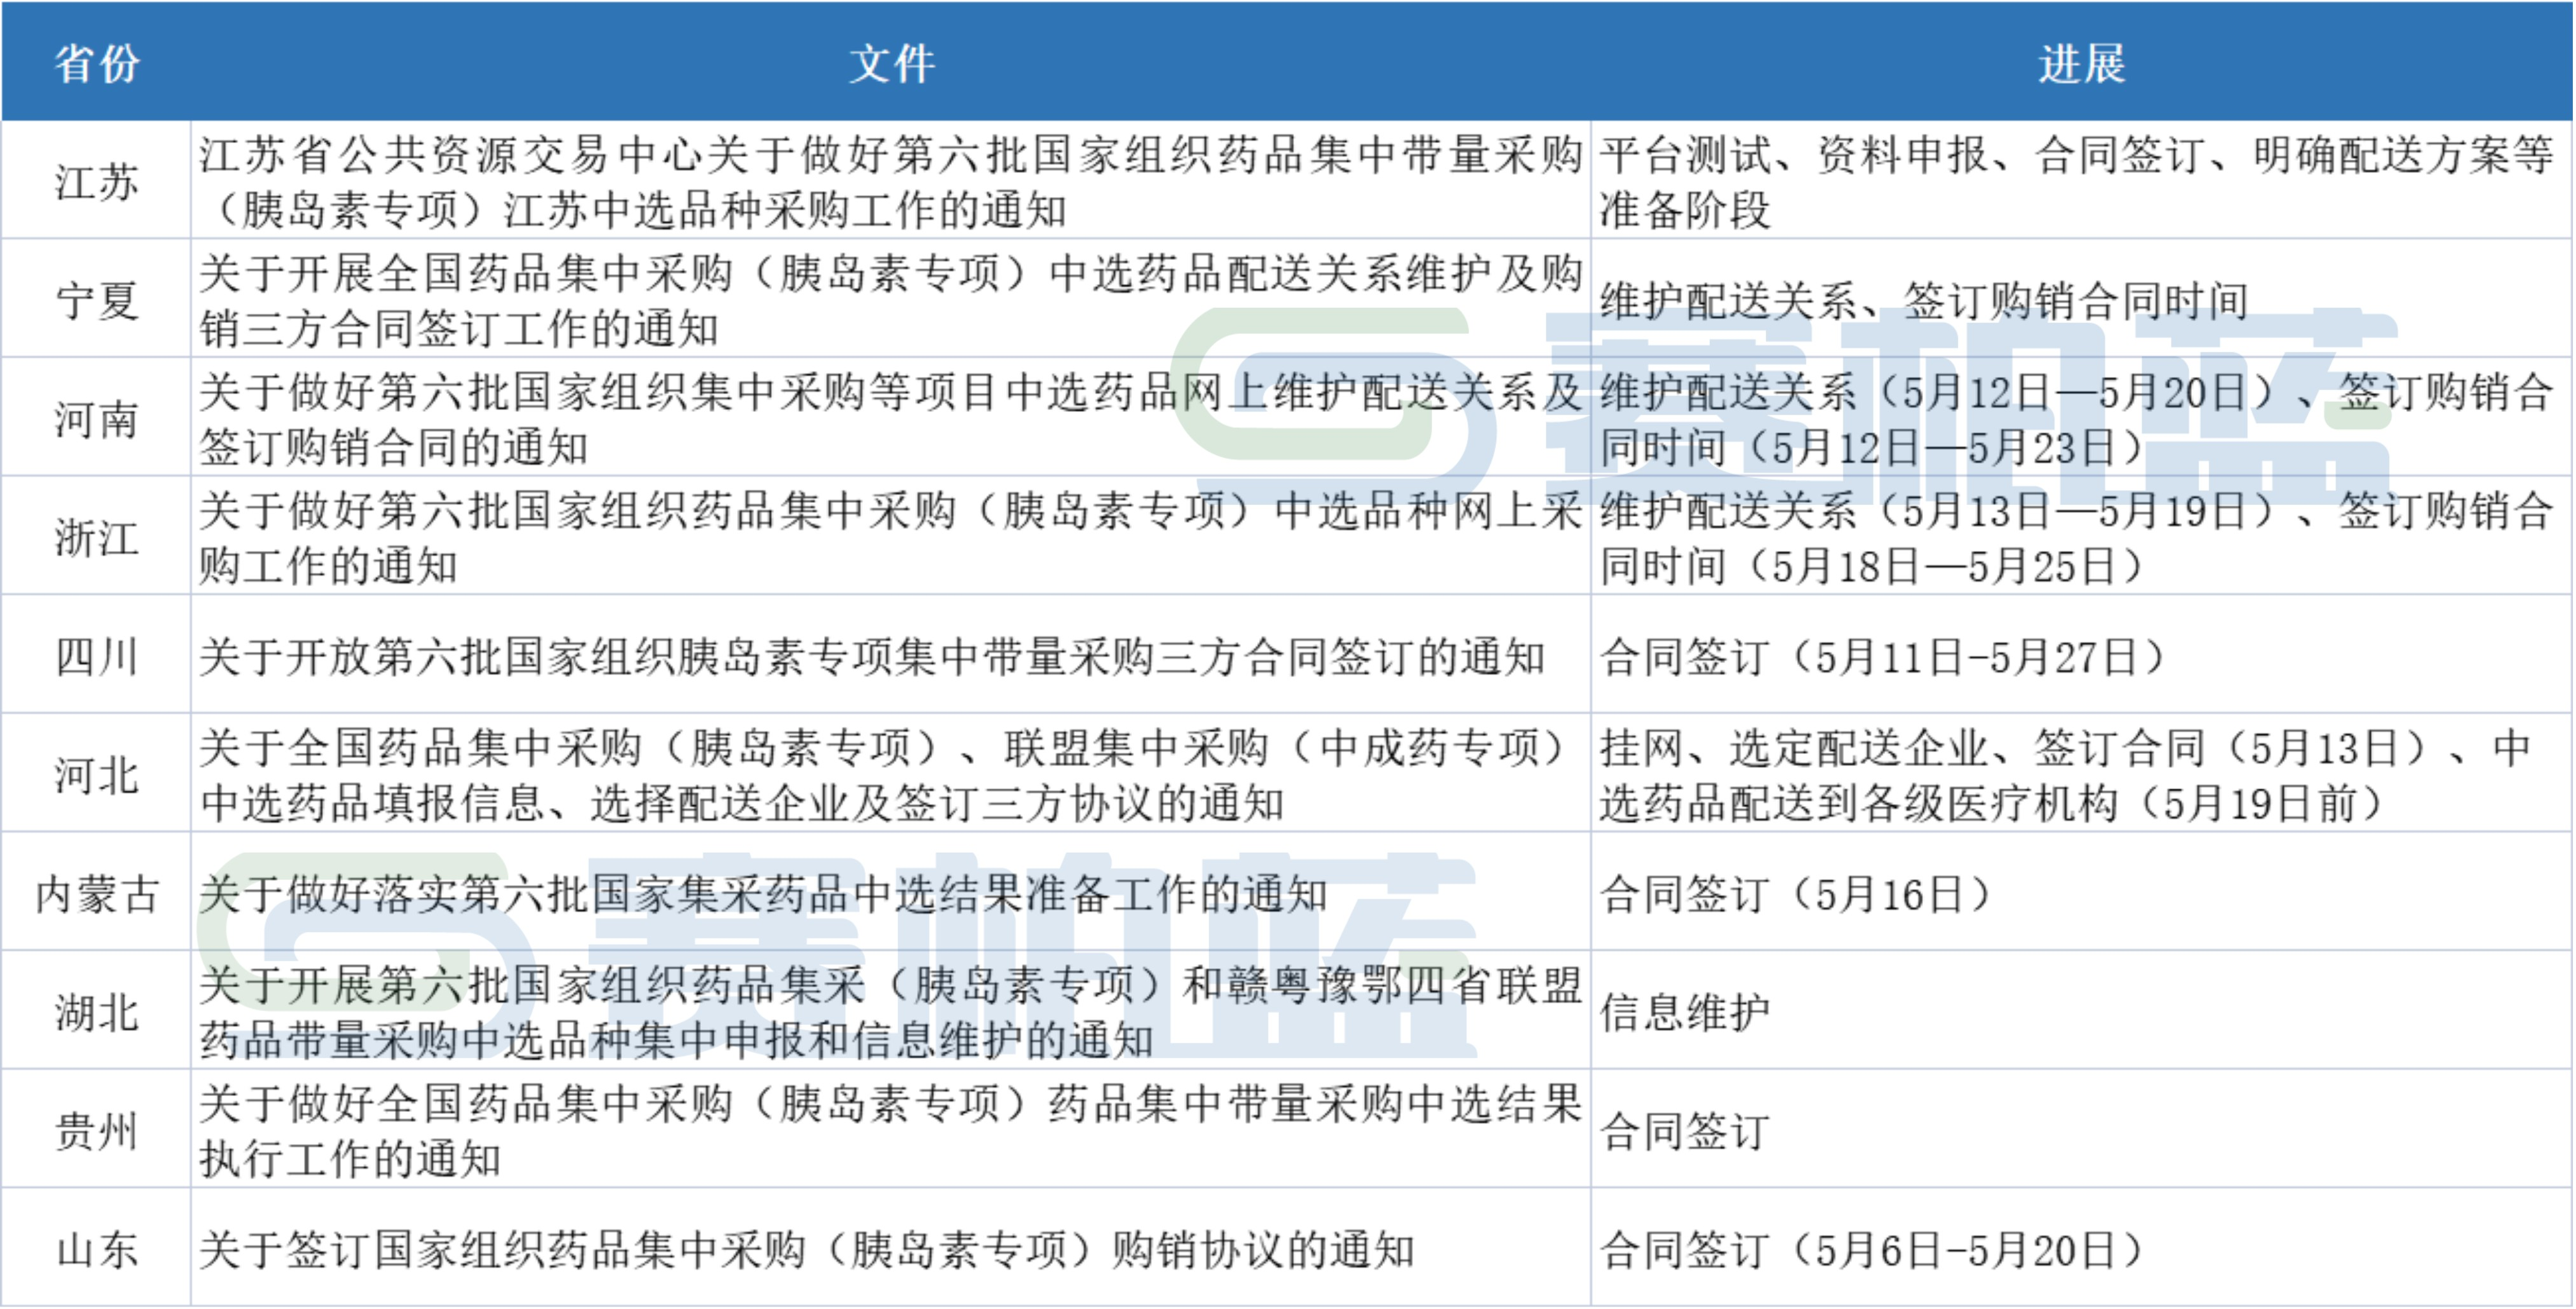Click the 进展 column header
The width and height of the screenshot is (2576, 1309).
(x=2082, y=62)
